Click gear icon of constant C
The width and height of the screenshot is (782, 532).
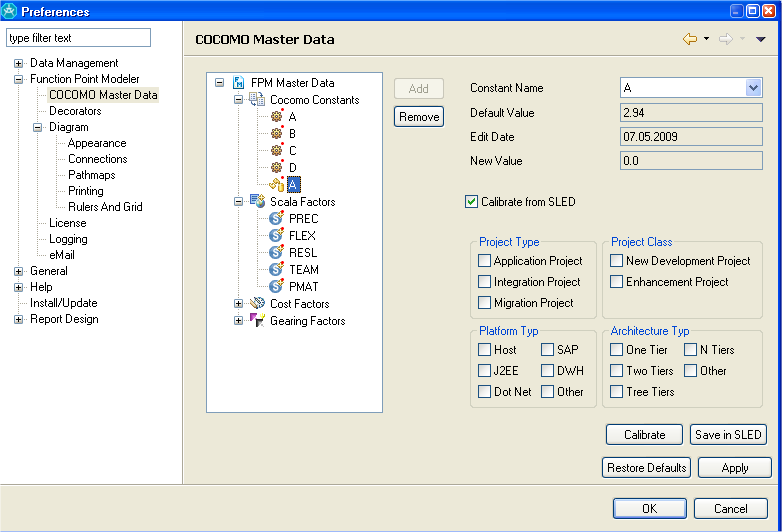(277, 150)
